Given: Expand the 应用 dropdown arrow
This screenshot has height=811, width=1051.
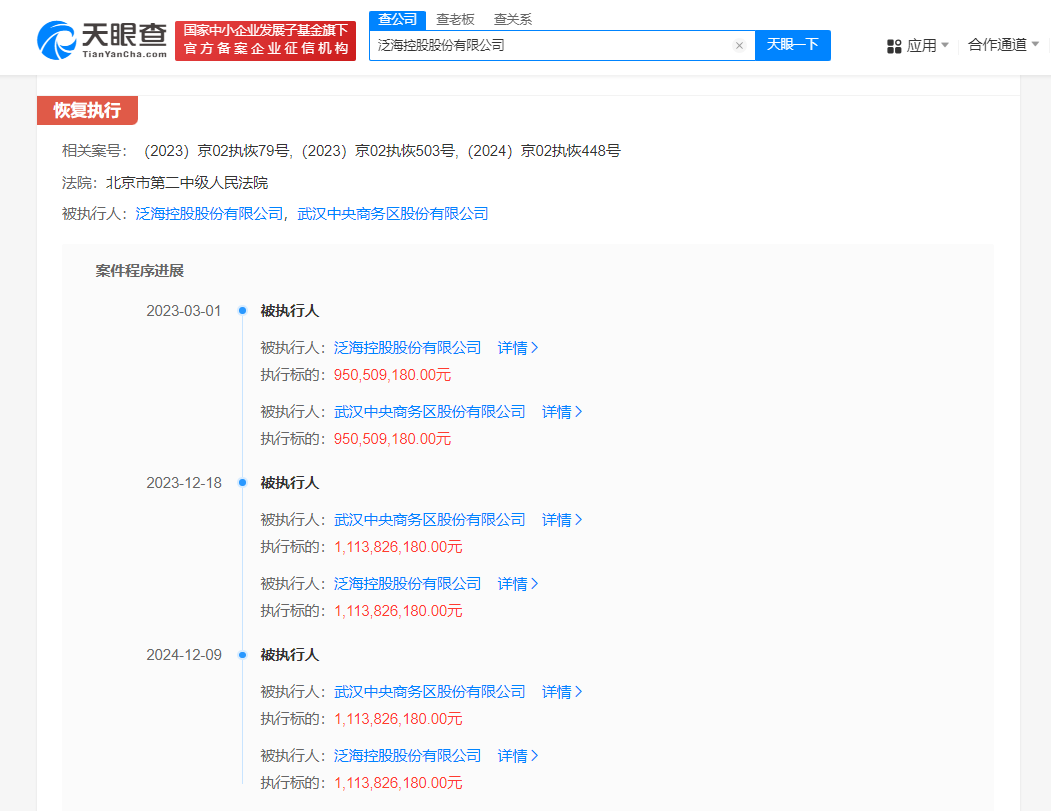Looking at the screenshot, I should tap(945, 45).
